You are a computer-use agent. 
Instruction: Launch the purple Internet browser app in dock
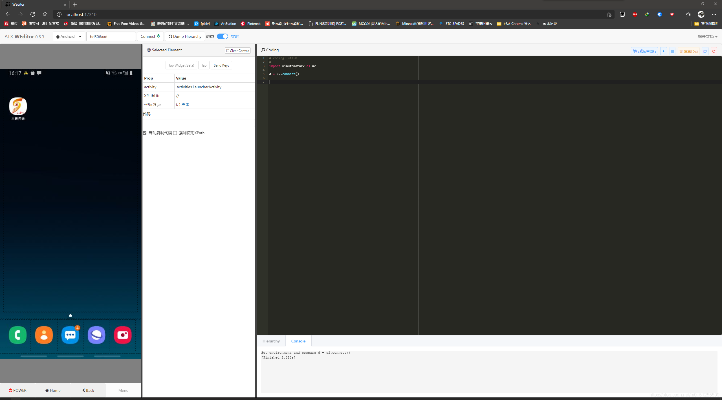pyautogui.click(x=97, y=335)
